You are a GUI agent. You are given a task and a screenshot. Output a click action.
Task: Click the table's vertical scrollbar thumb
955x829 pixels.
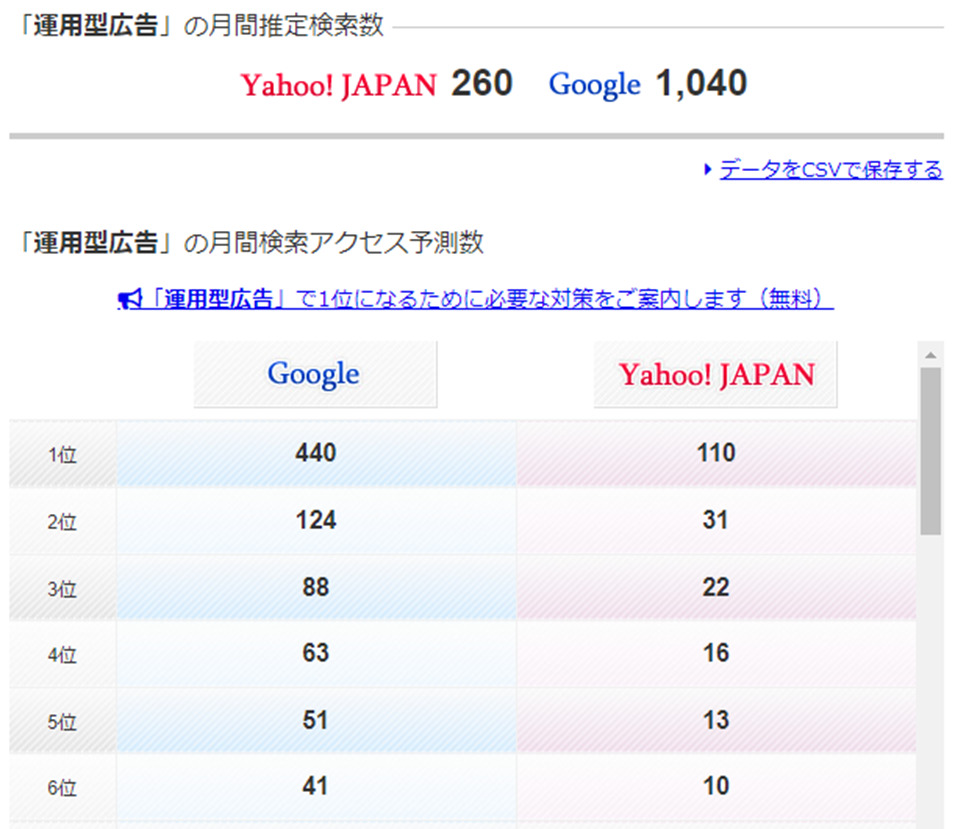pyautogui.click(x=930, y=451)
